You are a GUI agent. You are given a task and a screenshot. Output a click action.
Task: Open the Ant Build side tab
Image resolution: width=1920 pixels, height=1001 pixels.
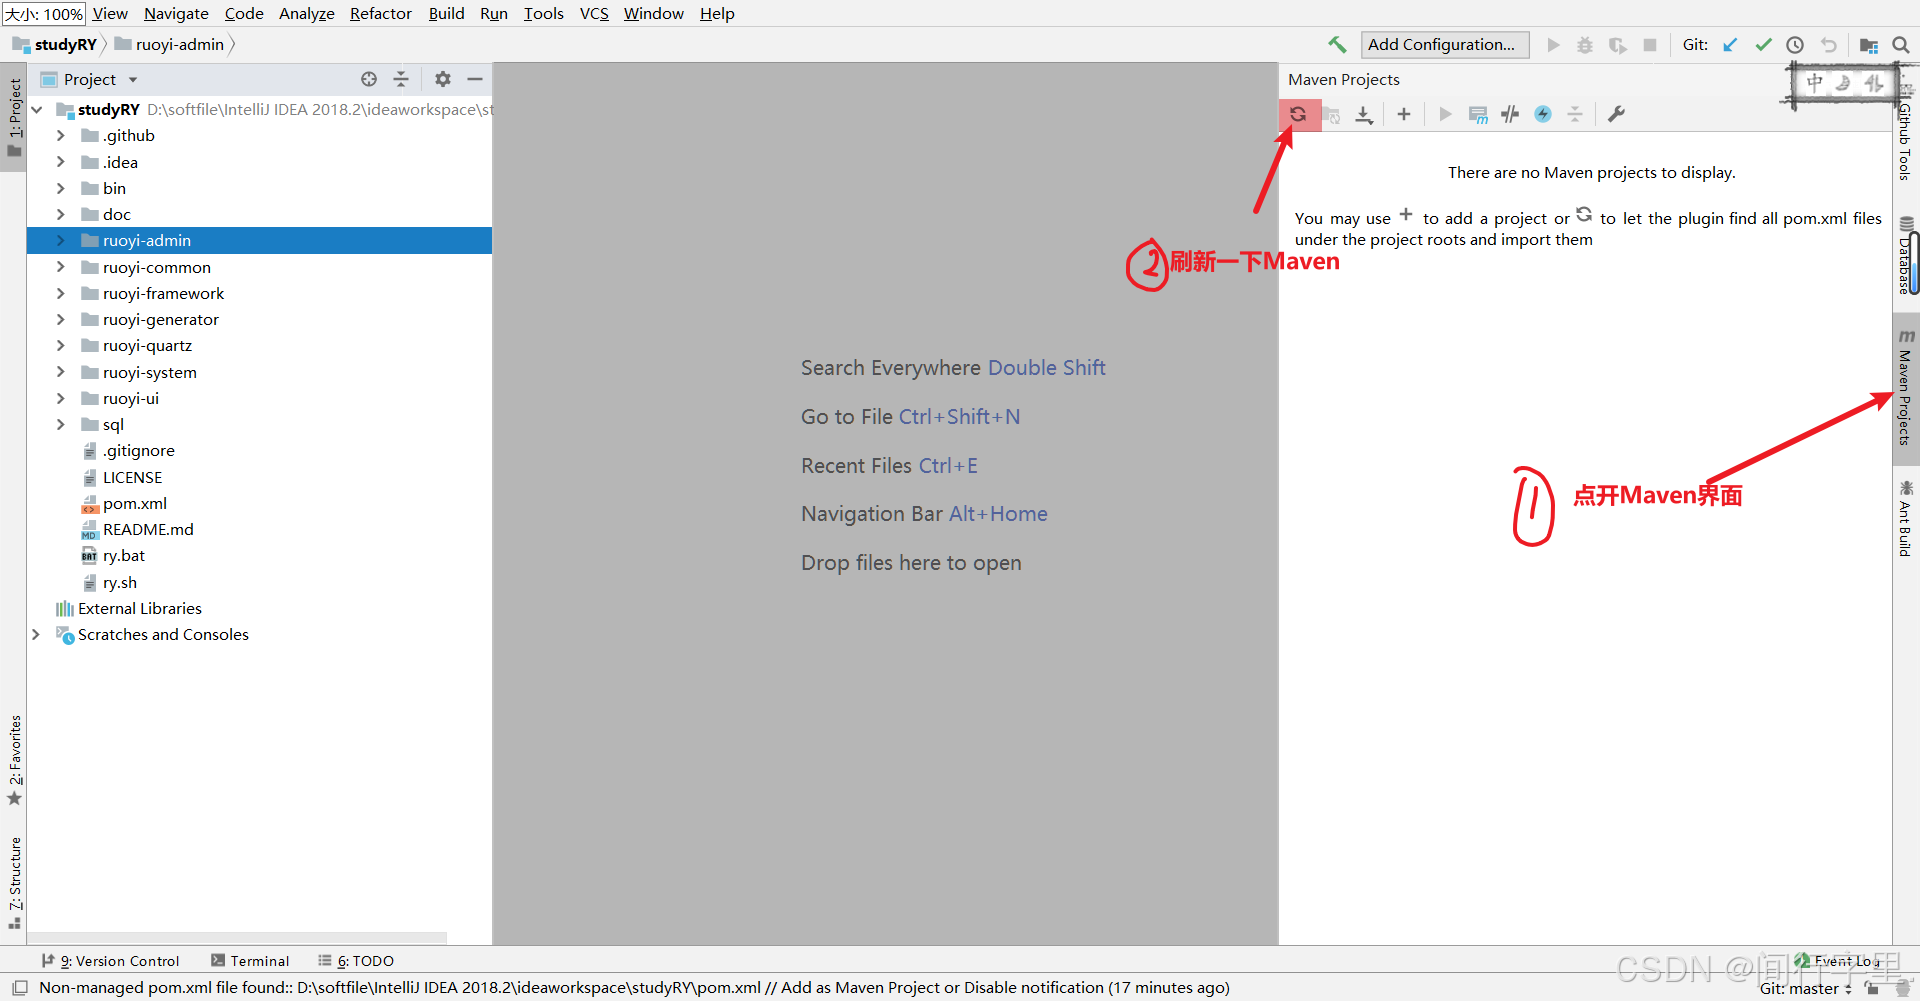pos(1906,518)
